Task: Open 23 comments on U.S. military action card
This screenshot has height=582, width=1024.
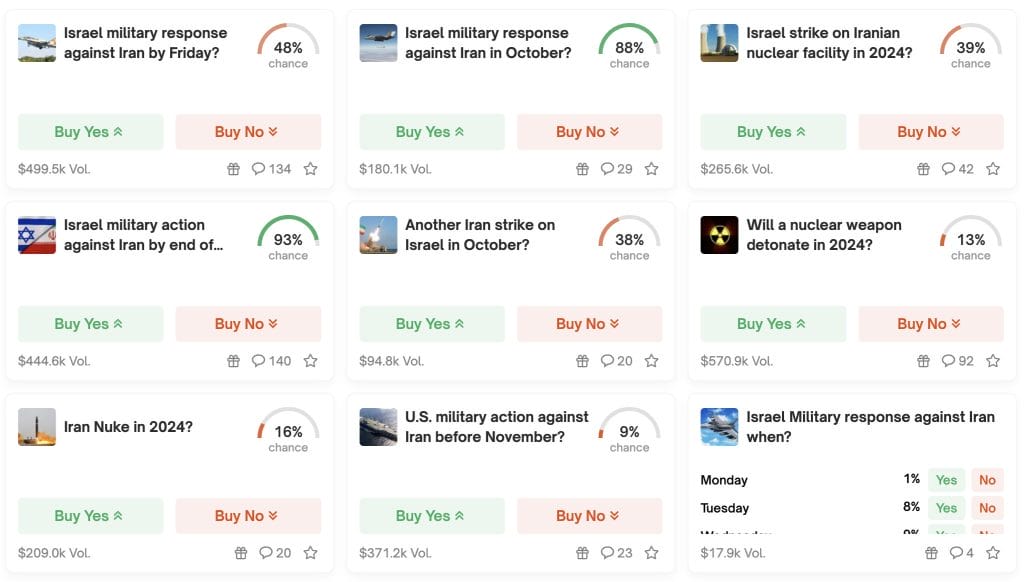Action: pyautogui.click(x=616, y=553)
